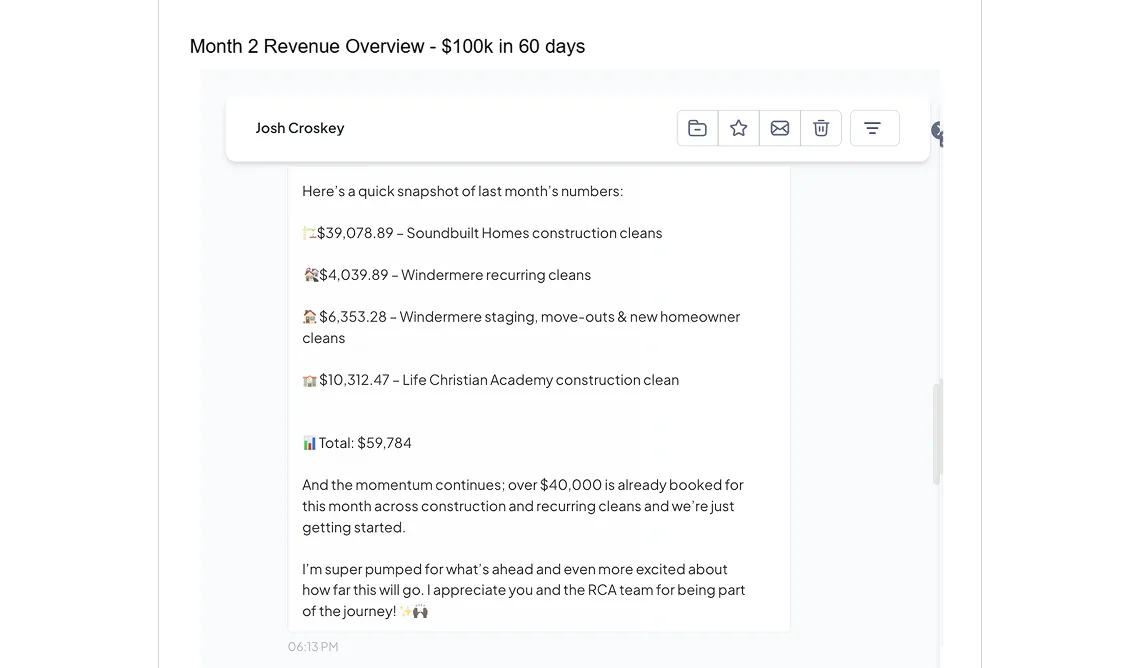Star the Josh Croskey conversation
Screen dimensions: 1140x668
[739, 128]
